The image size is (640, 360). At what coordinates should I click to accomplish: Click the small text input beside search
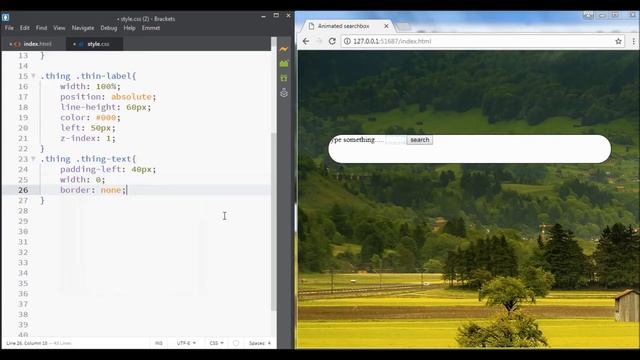click(x=396, y=140)
